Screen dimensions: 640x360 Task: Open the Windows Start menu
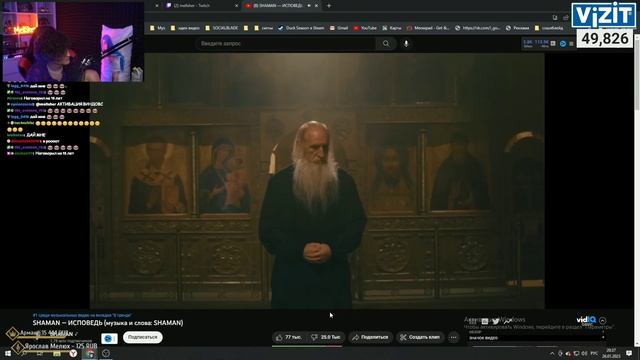coord(7,353)
